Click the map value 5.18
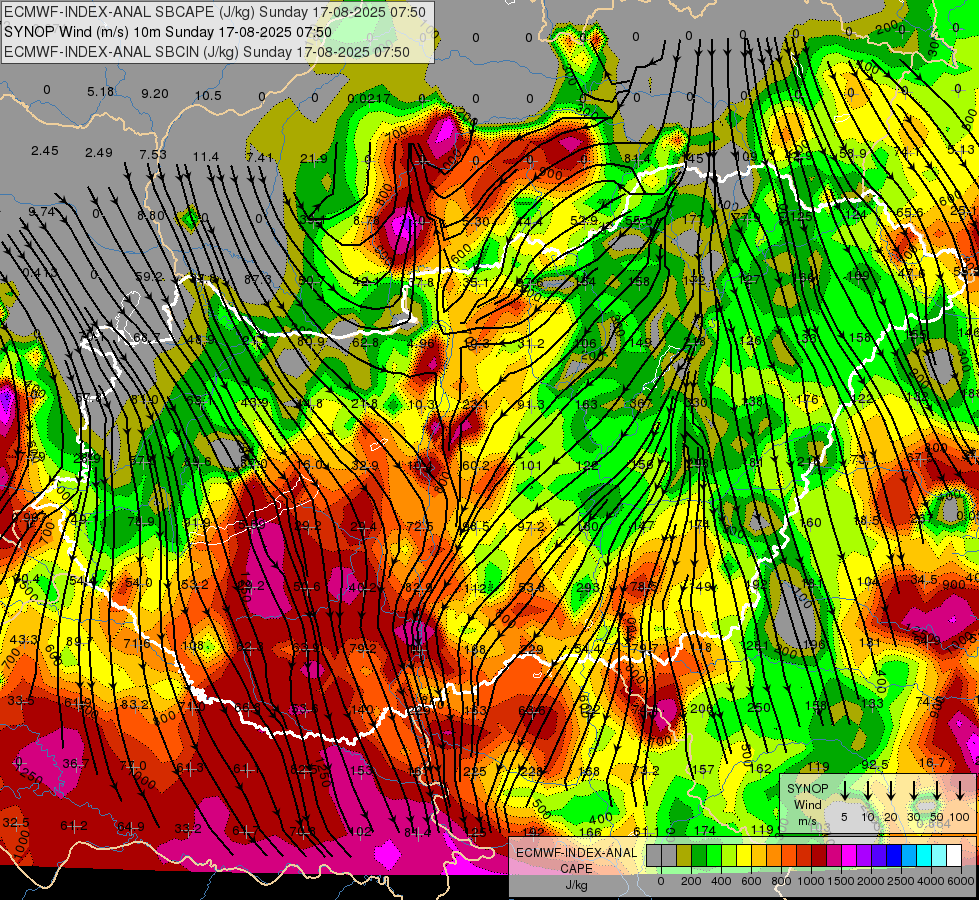979x900 pixels. point(101,92)
